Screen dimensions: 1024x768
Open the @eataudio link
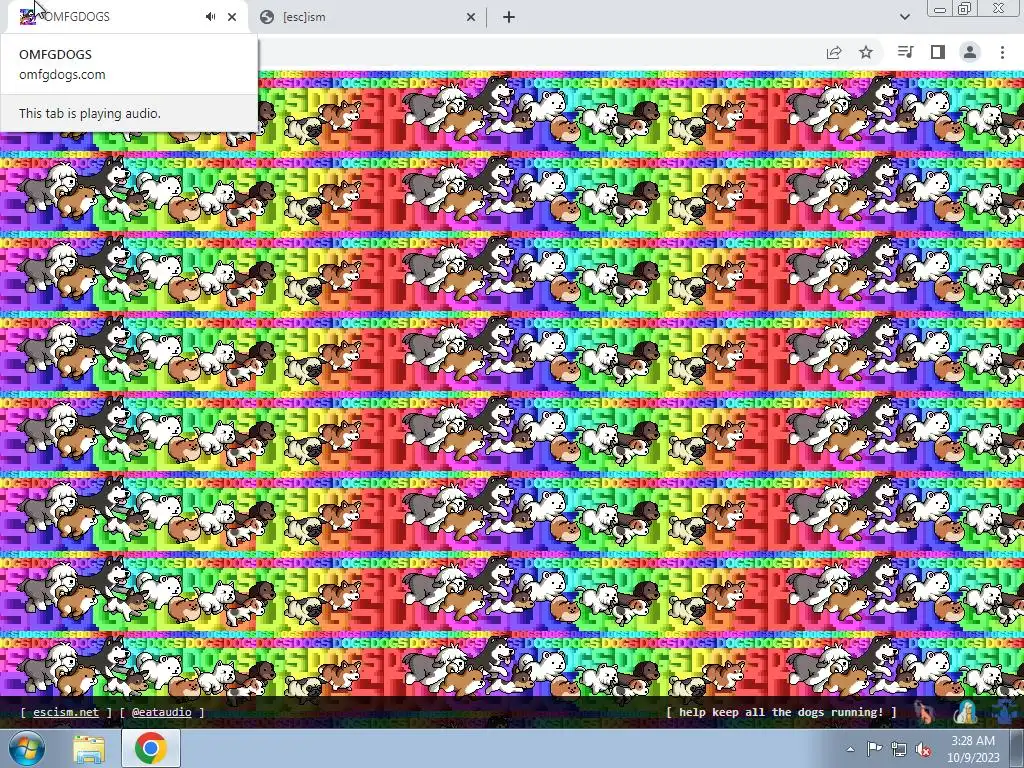[x=161, y=712]
